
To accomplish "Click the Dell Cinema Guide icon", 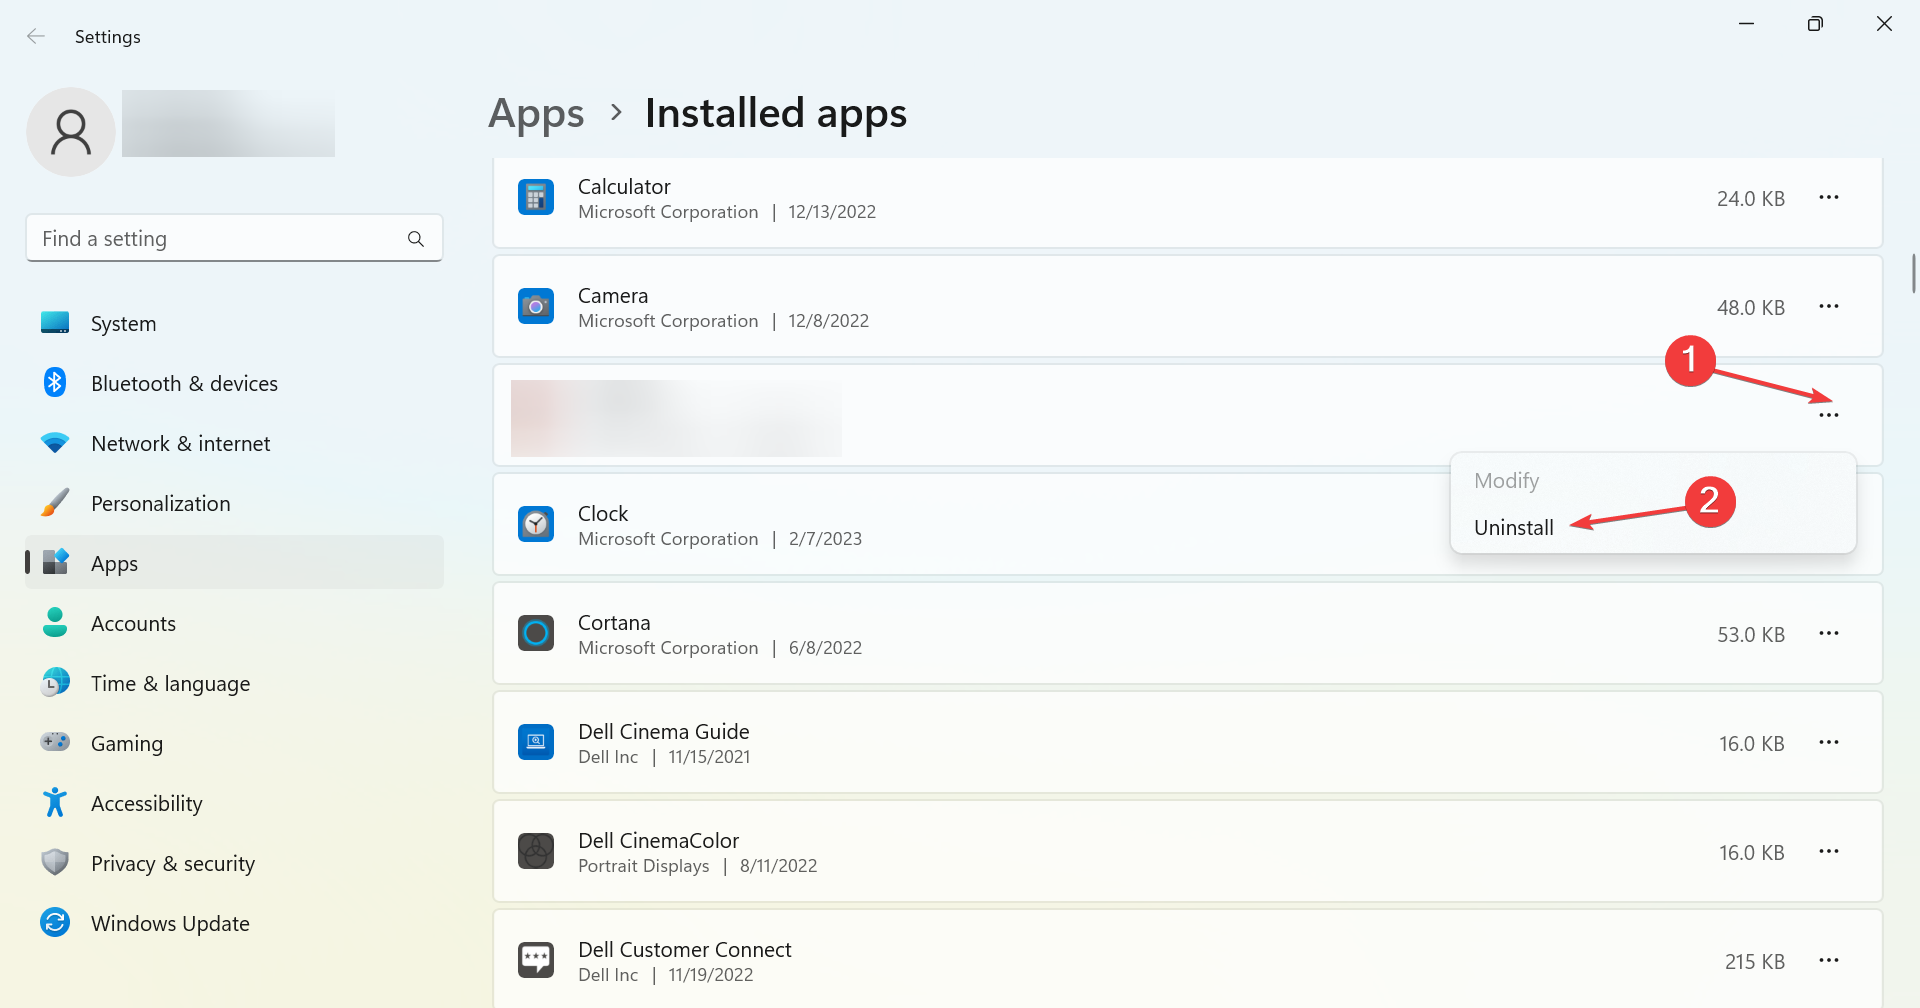I will click(536, 742).
